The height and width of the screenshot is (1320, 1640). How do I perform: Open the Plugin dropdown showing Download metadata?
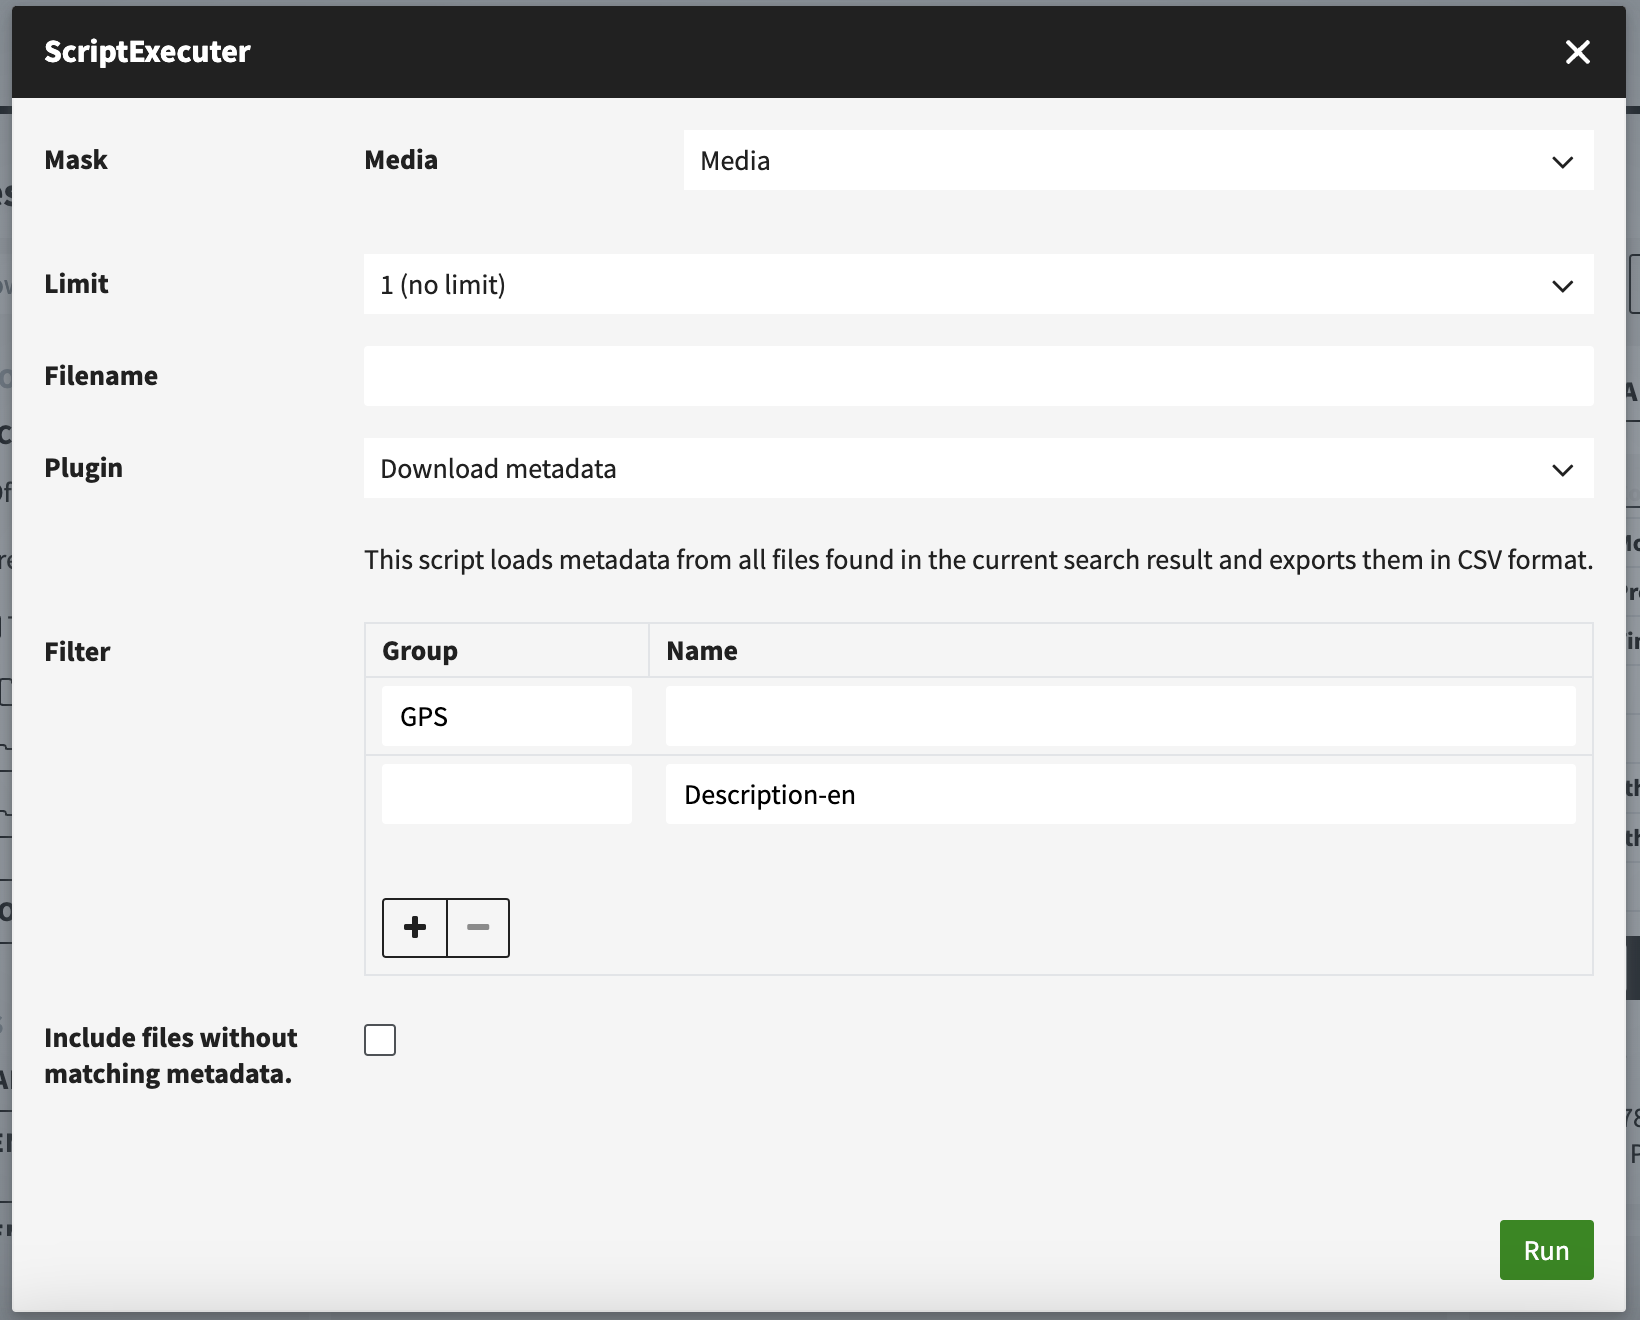click(978, 469)
